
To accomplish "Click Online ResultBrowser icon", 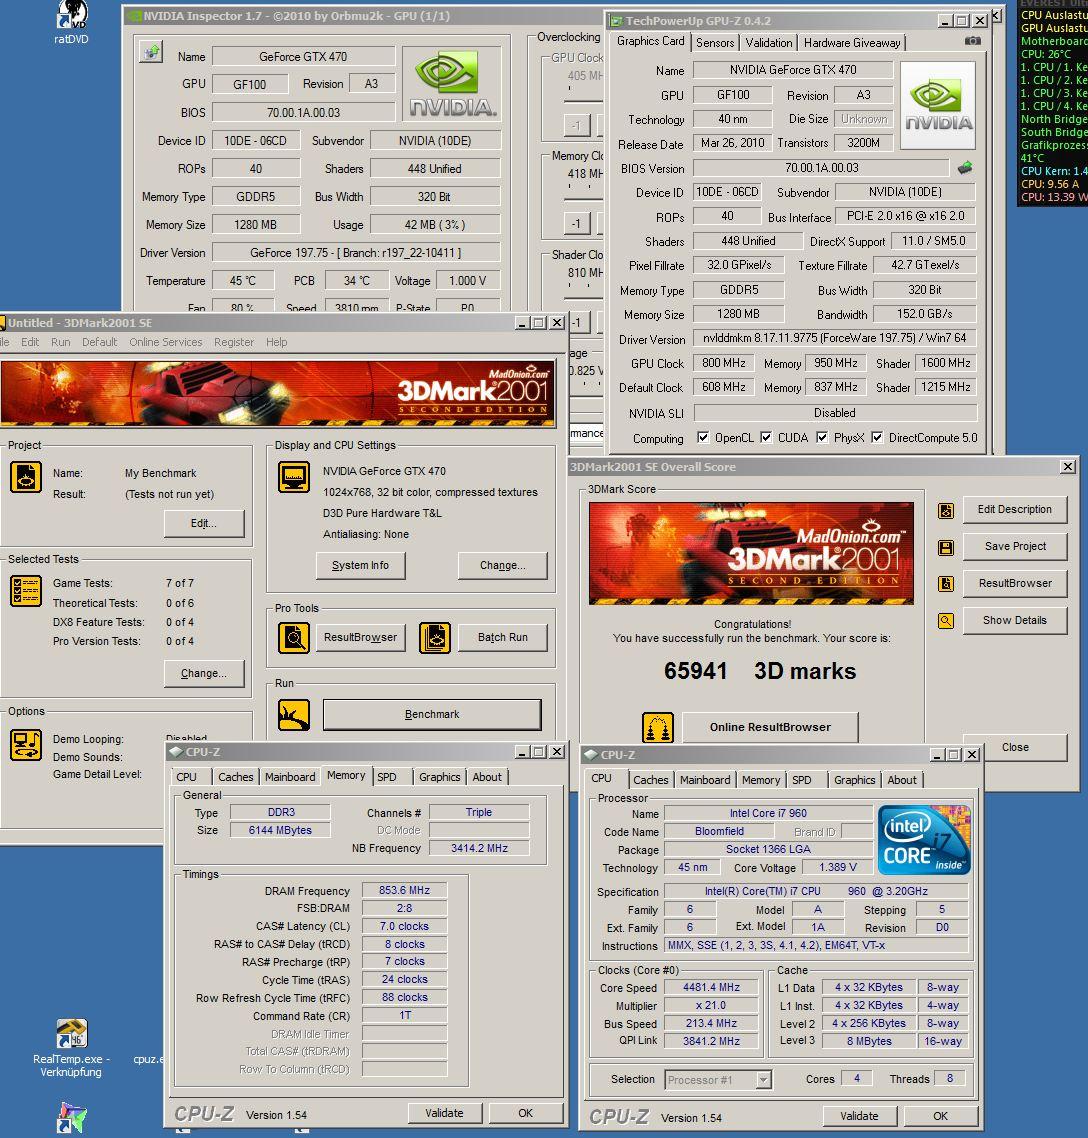I will click(x=658, y=727).
